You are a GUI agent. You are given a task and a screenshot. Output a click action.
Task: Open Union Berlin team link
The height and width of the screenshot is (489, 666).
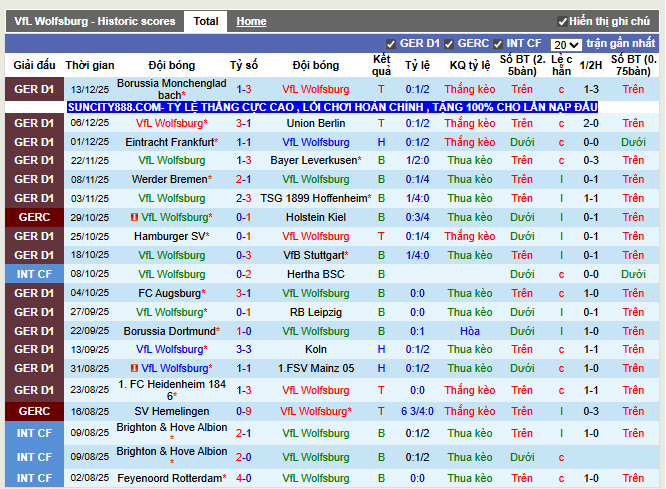(316, 123)
